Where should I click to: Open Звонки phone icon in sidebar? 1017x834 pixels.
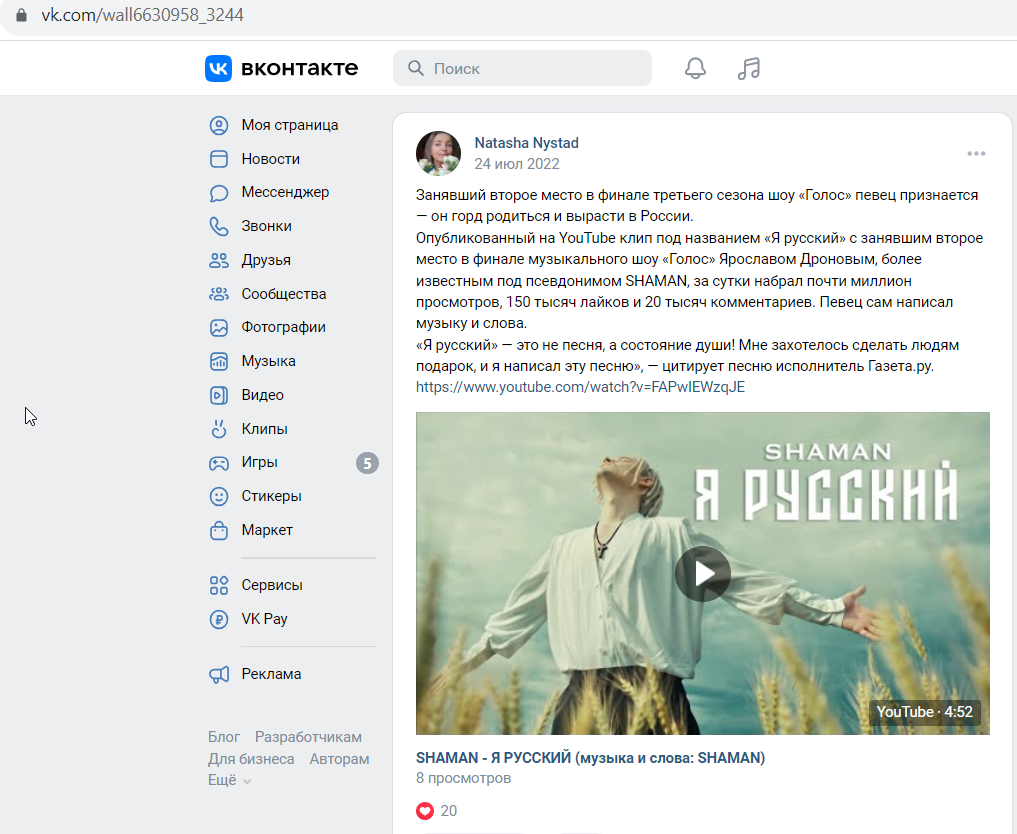[x=219, y=226]
